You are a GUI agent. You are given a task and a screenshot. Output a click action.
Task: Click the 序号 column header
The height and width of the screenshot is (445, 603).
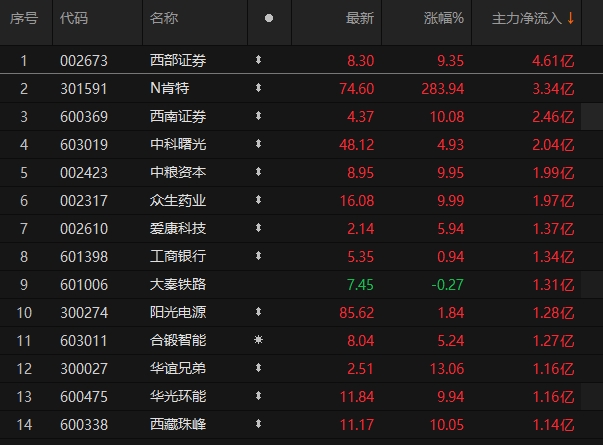(x=23, y=18)
